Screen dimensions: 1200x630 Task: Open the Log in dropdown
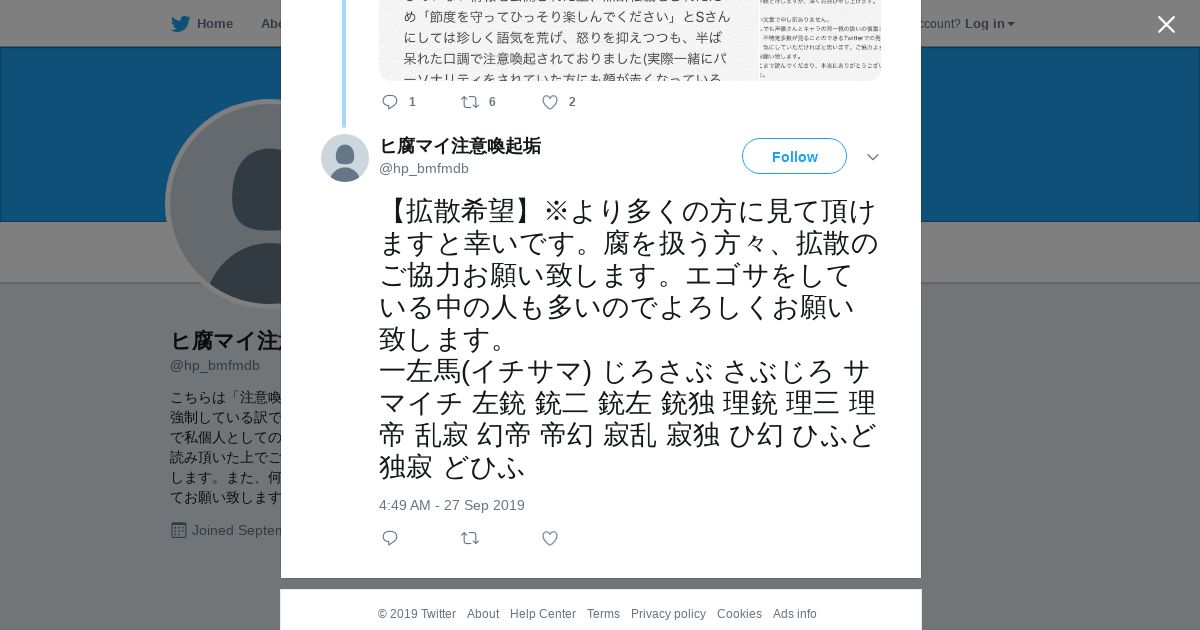pyautogui.click(x=989, y=23)
